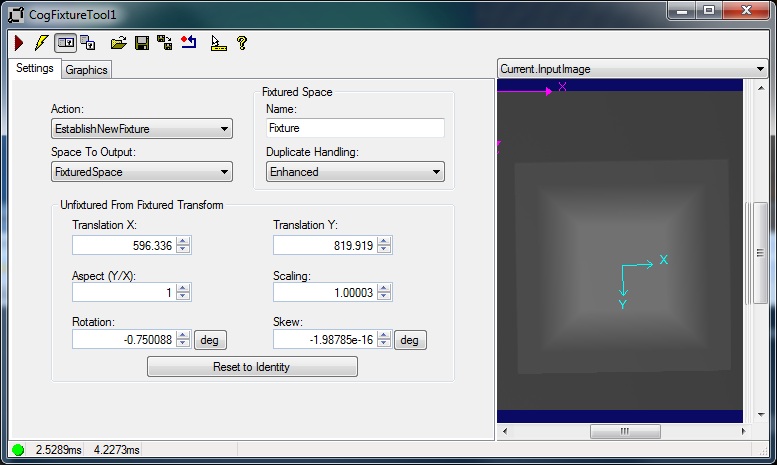Screen dimensions: 777x465
Task: Click the Fixtured Space Name text field
Action: [354, 128]
